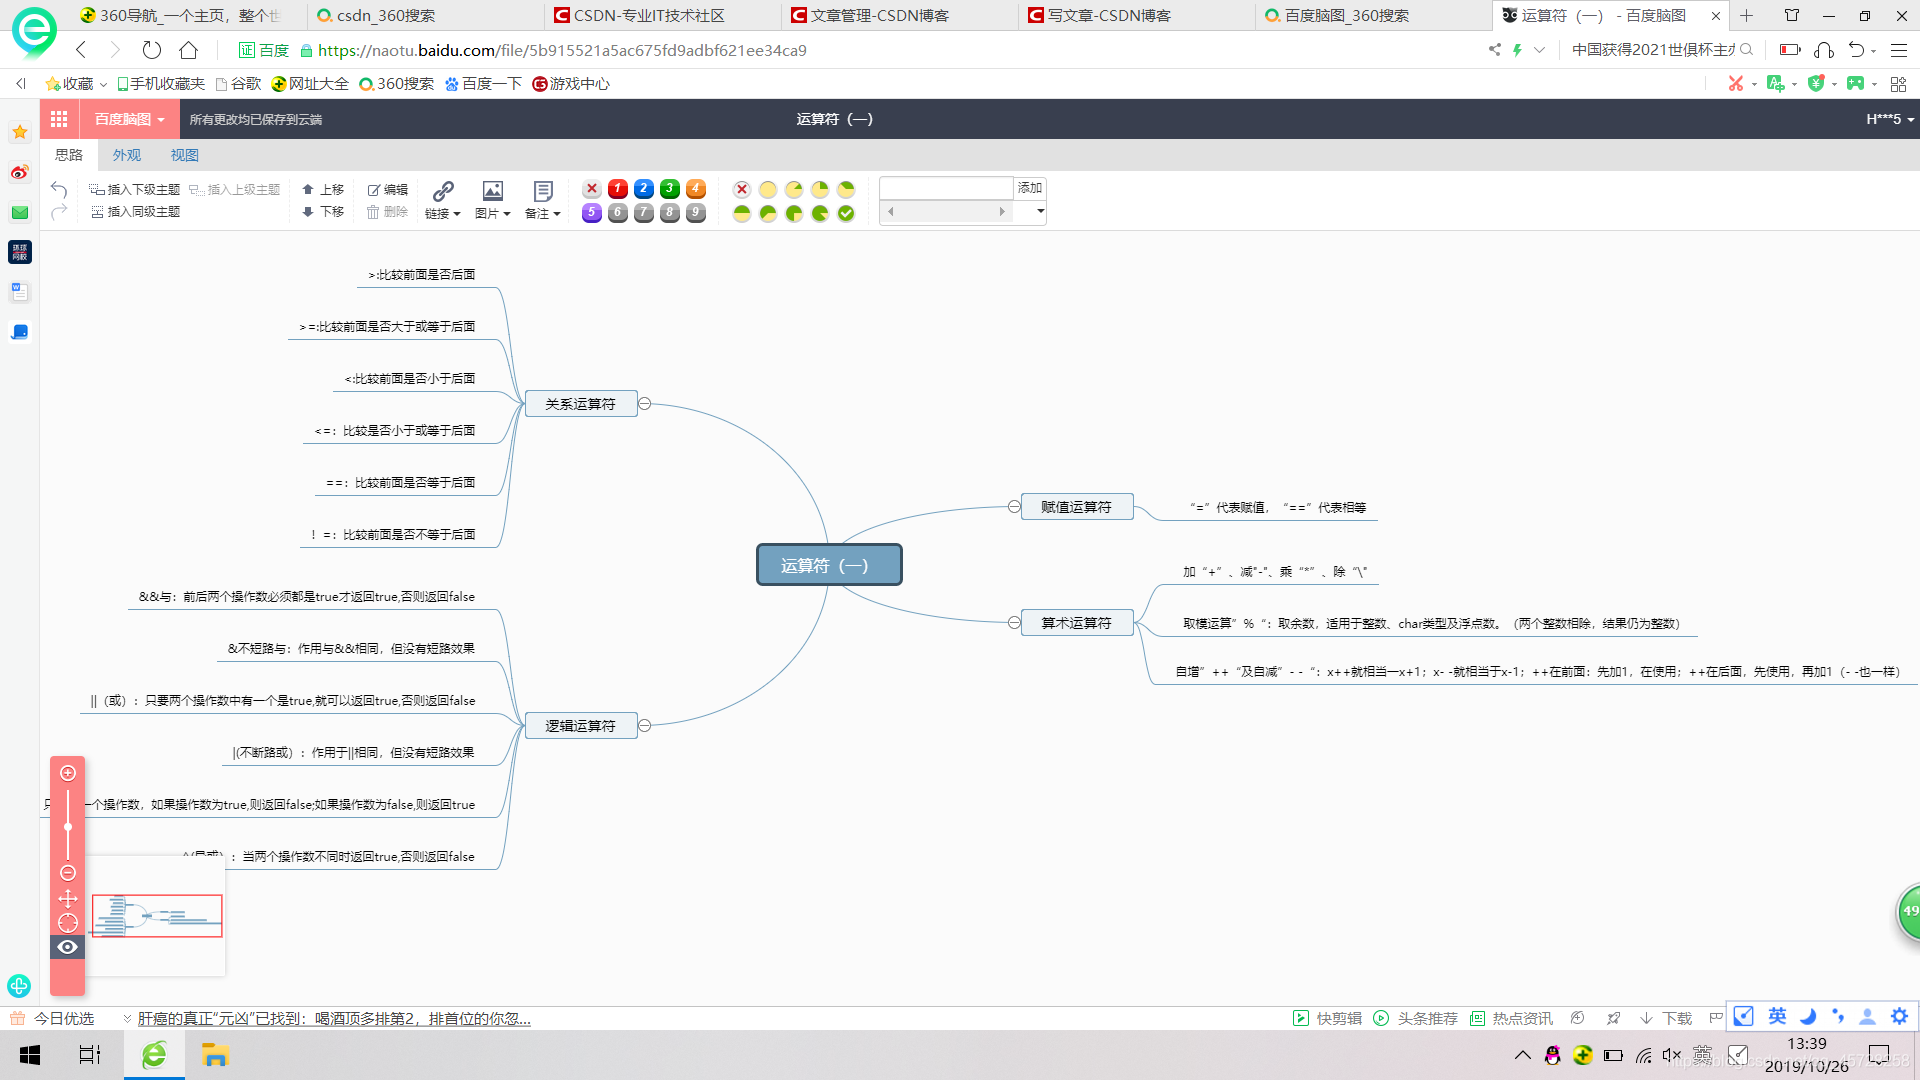Open Windows Start menu

[x=30, y=1055]
